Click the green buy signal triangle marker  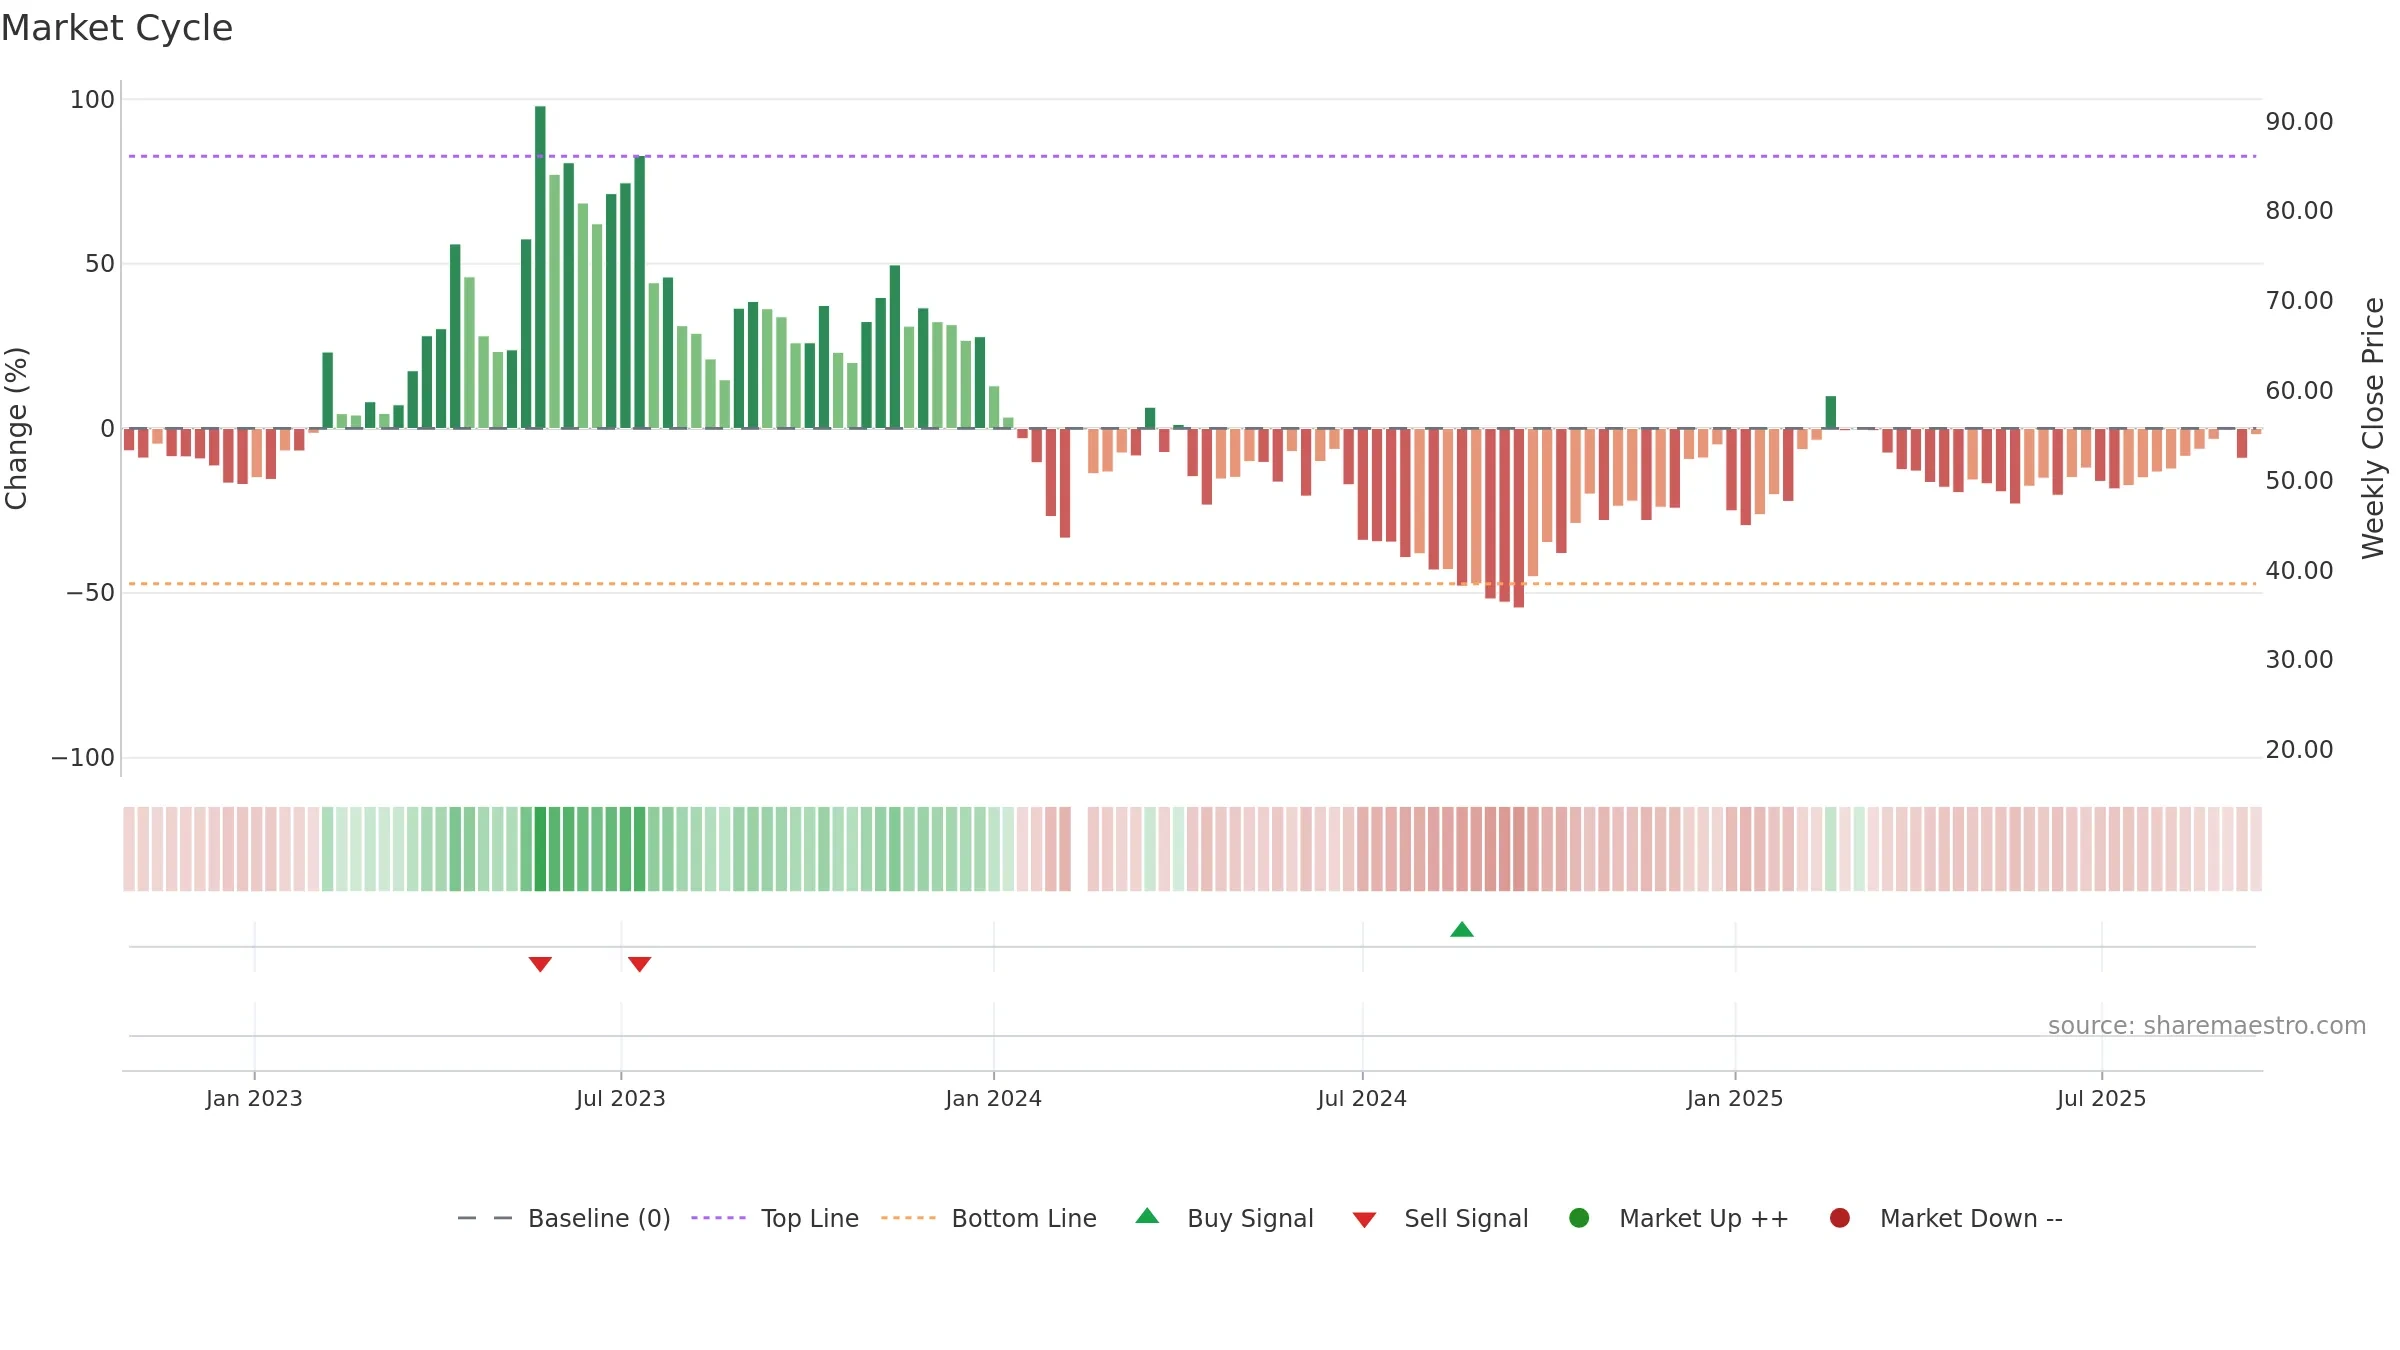click(x=1461, y=929)
